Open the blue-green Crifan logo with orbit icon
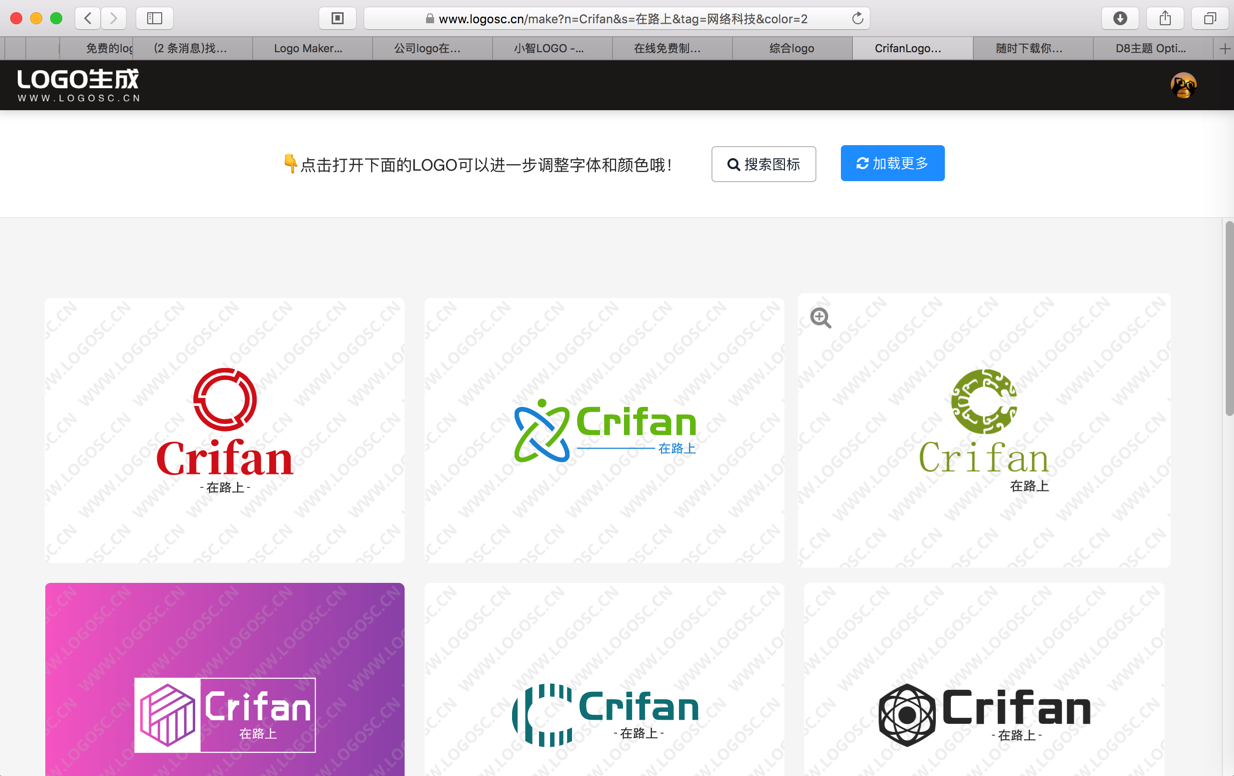The width and height of the screenshot is (1234, 776). click(604, 430)
